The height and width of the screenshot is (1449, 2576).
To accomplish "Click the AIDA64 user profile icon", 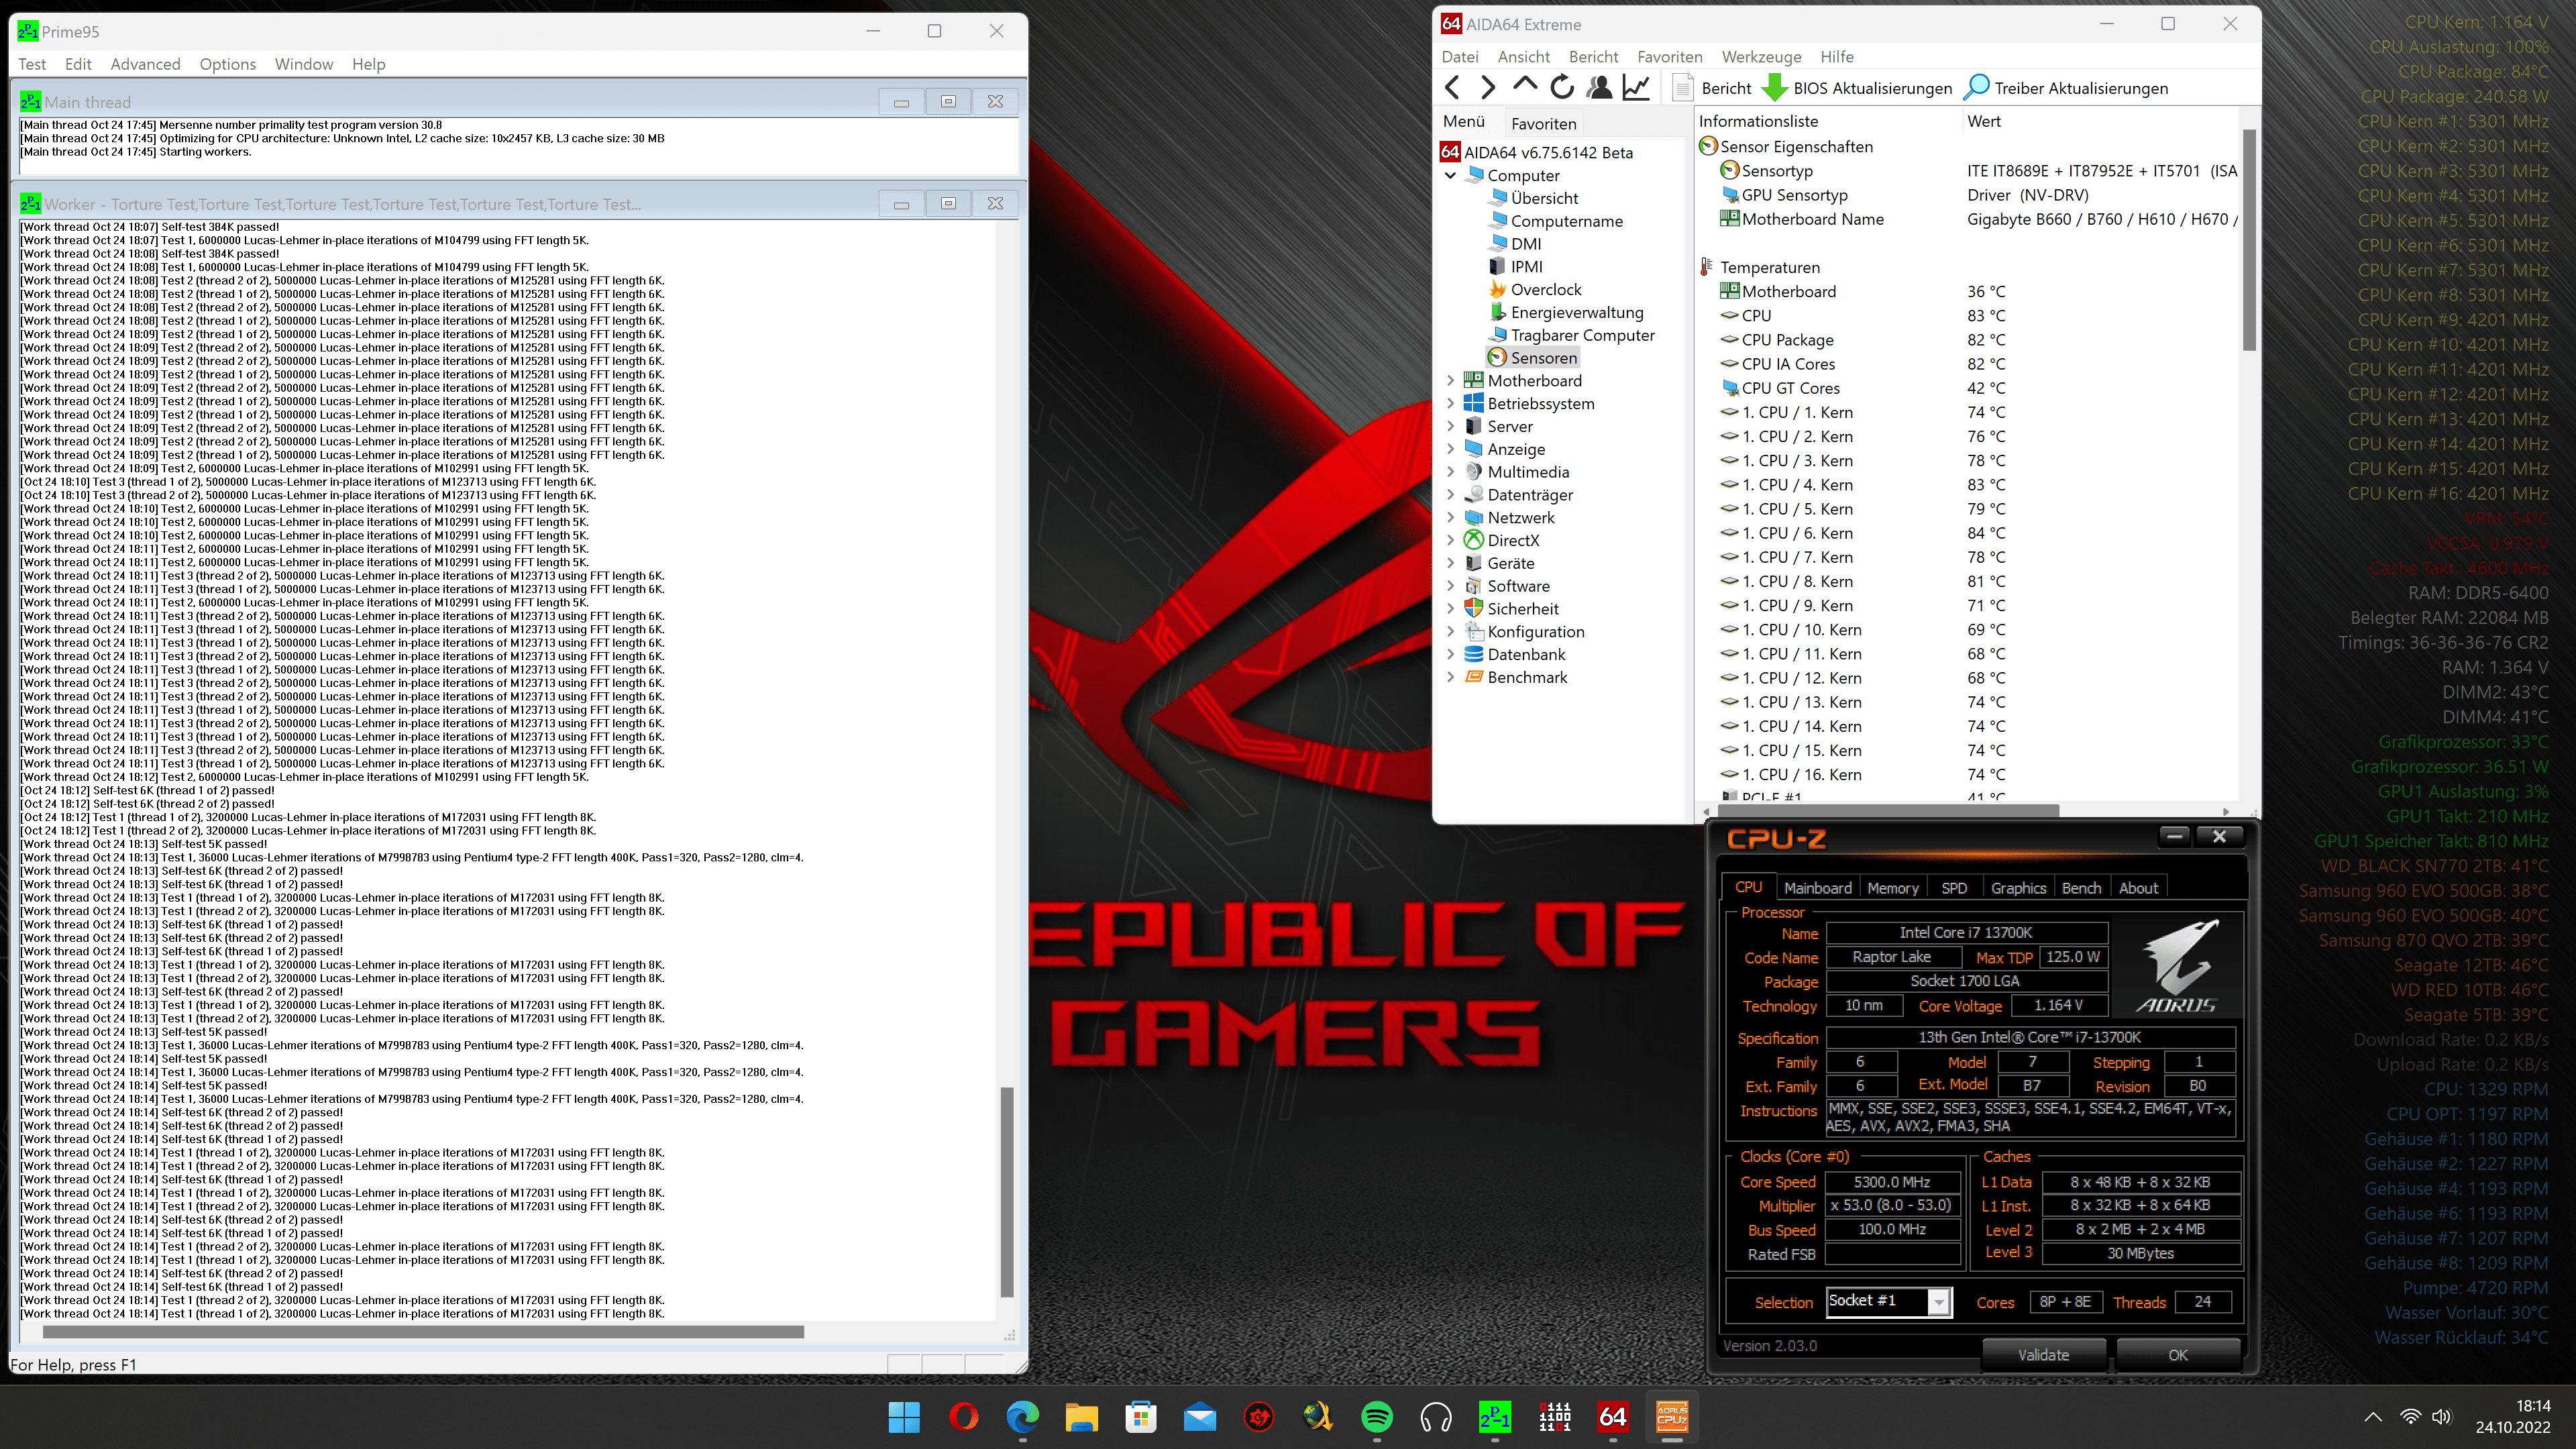I will coord(1599,88).
